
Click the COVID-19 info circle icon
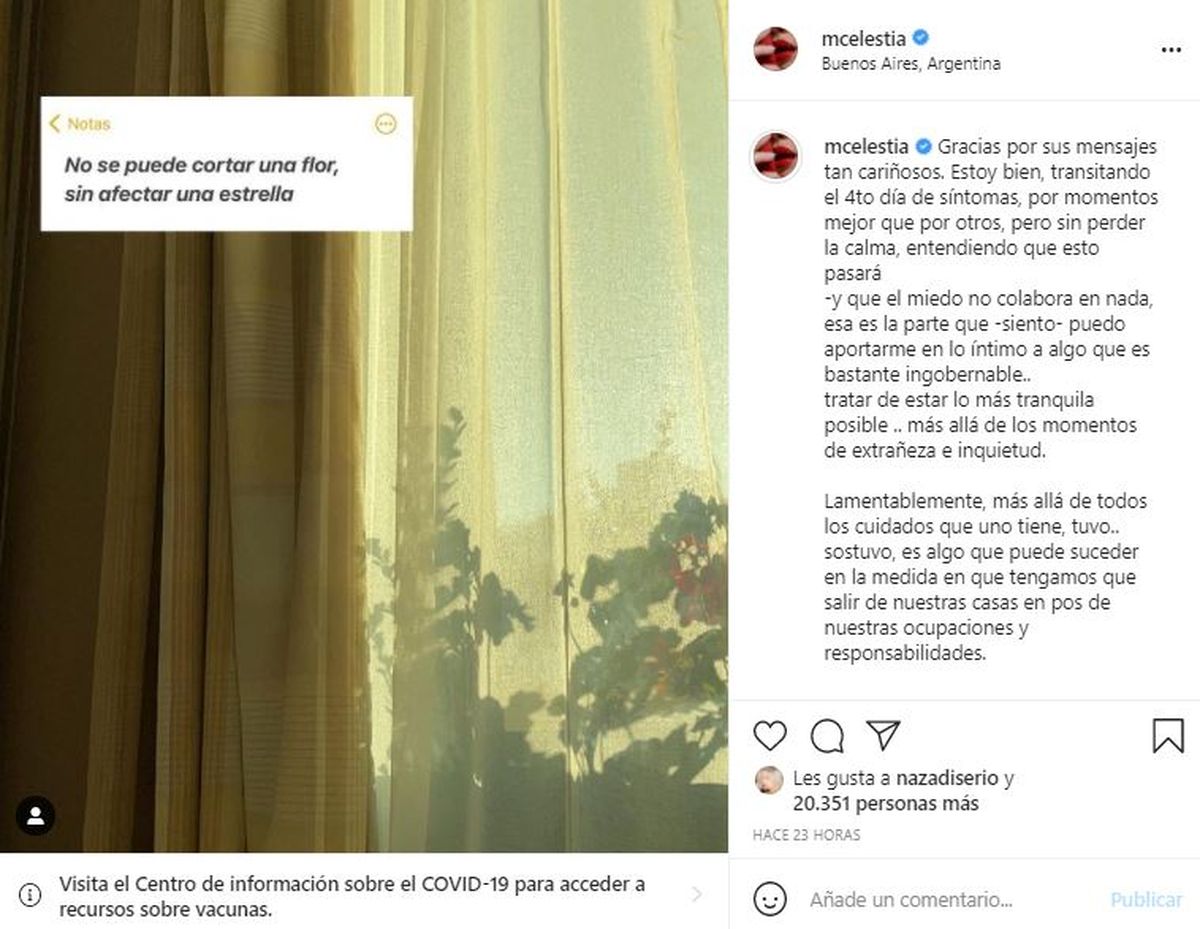[x=30, y=895]
